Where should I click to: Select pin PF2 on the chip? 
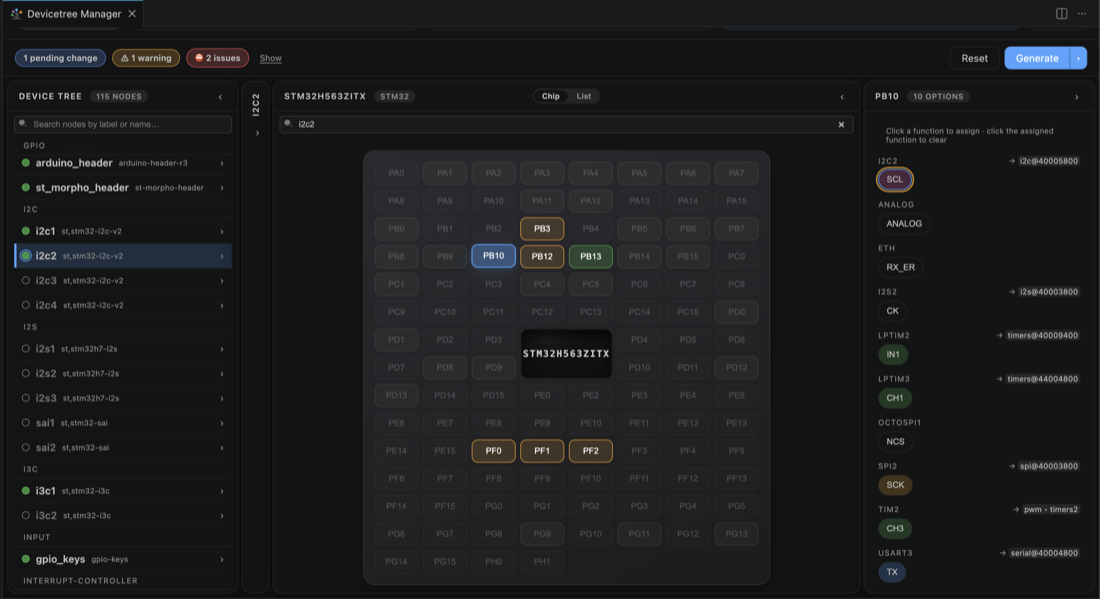coord(591,451)
